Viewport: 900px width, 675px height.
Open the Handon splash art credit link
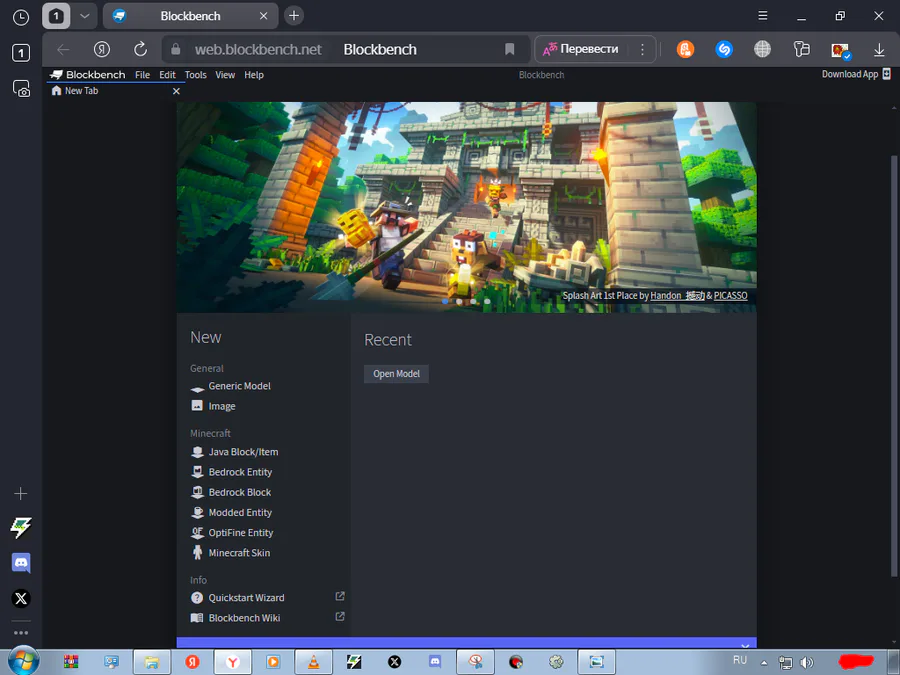[677, 296]
